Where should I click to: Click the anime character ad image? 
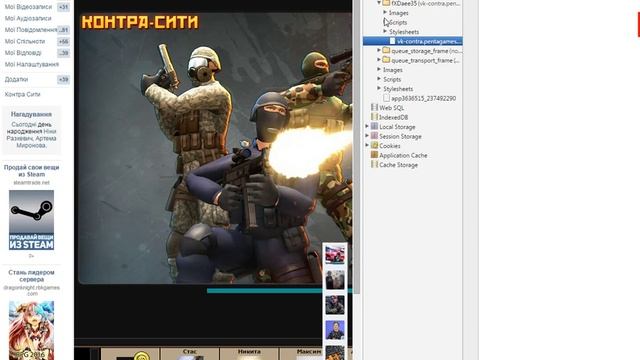(x=31, y=330)
